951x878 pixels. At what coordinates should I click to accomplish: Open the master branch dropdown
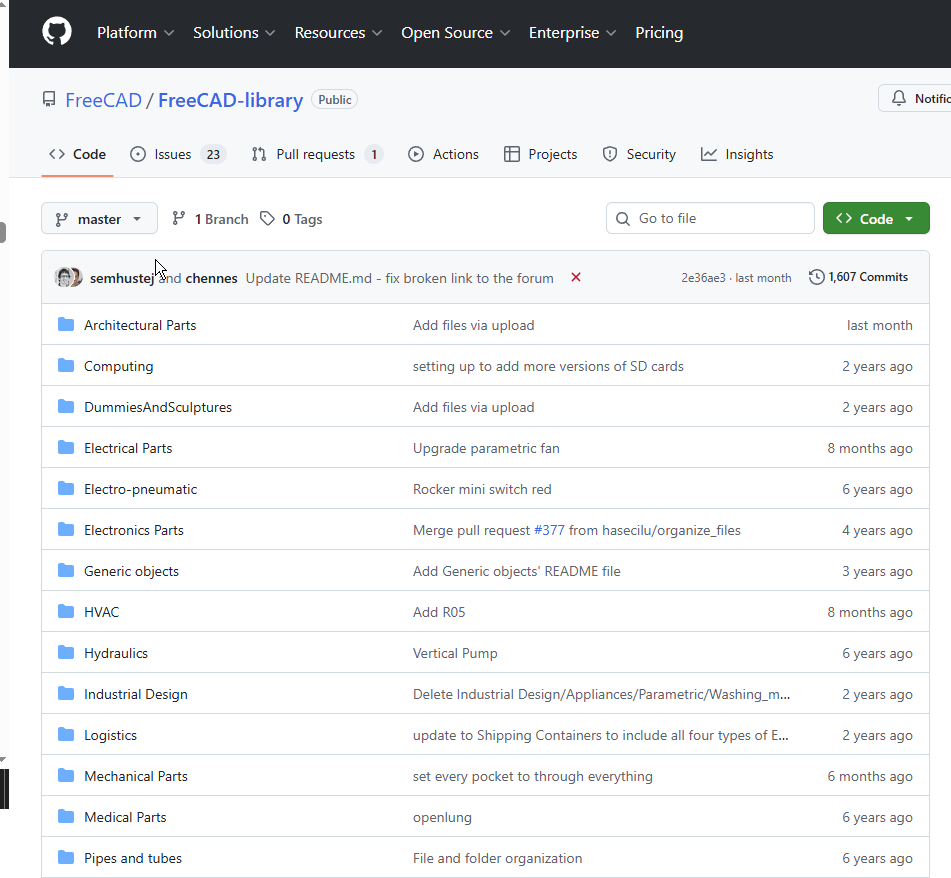pos(99,219)
